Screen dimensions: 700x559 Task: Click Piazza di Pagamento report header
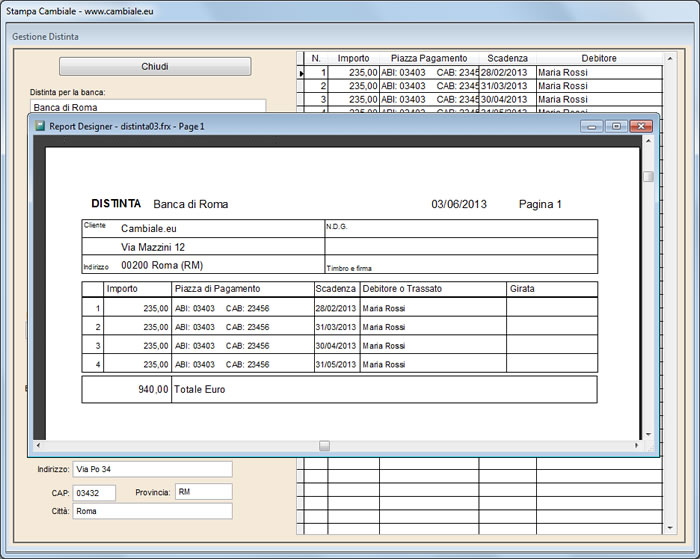coord(217,288)
